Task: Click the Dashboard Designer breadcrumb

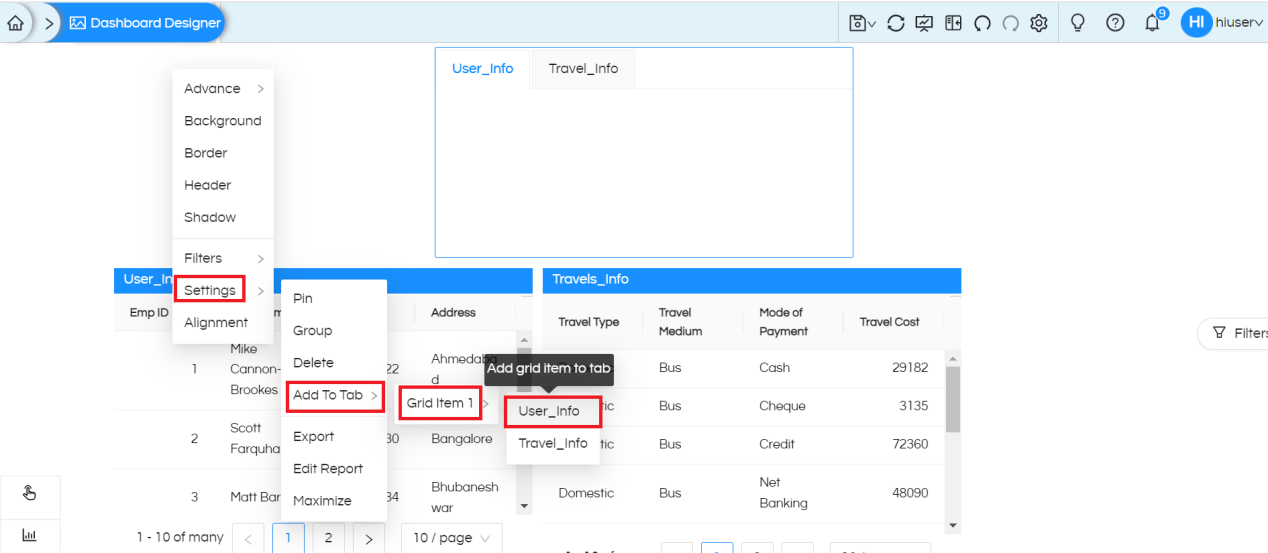Action: (146, 23)
